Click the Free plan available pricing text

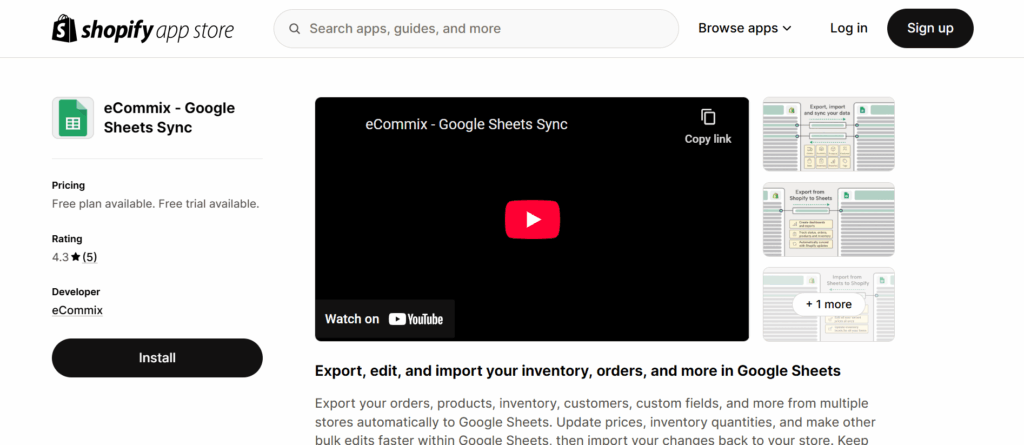click(x=155, y=204)
